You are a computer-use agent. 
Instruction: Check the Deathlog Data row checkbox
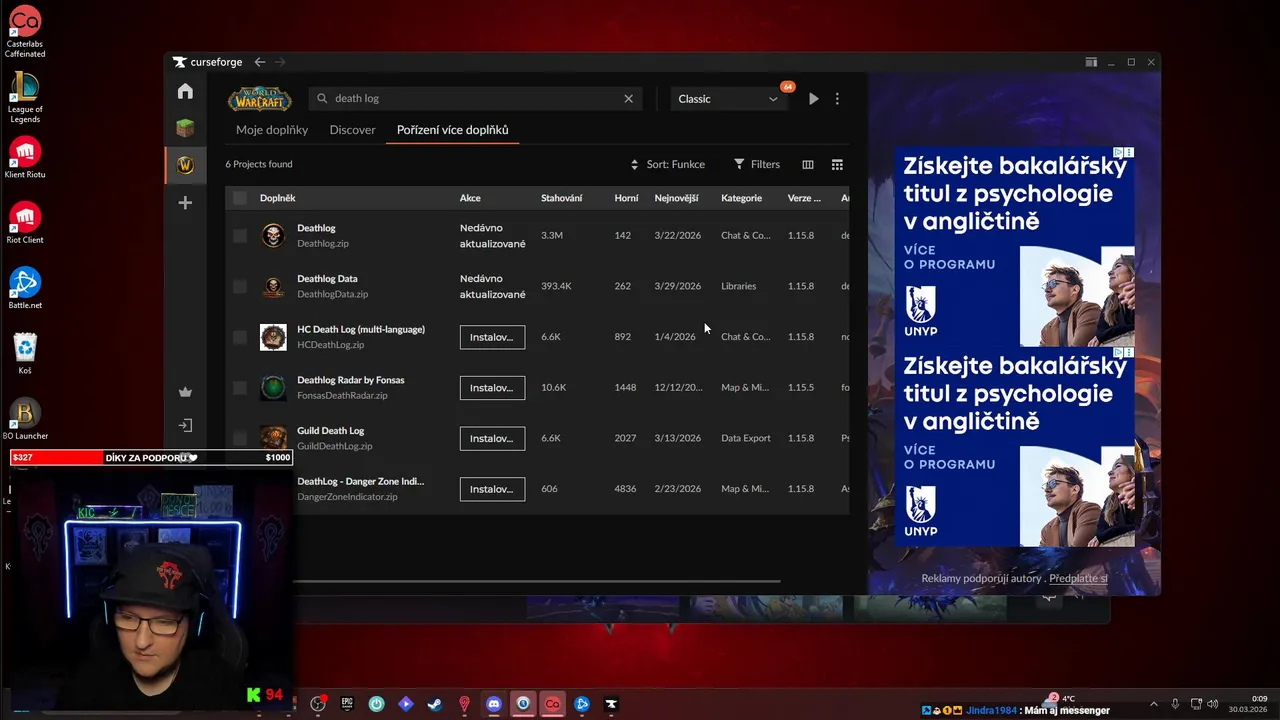(x=240, y=287)
